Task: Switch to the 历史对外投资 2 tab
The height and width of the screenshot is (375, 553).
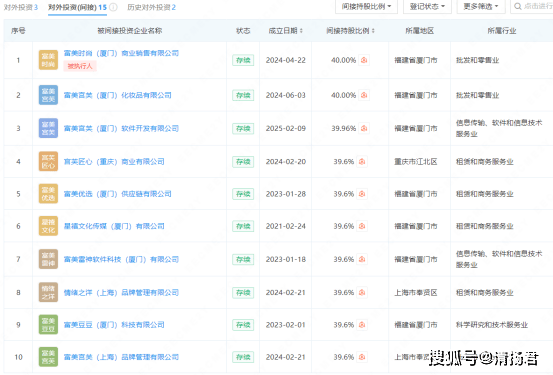Action: coord(151,7)
